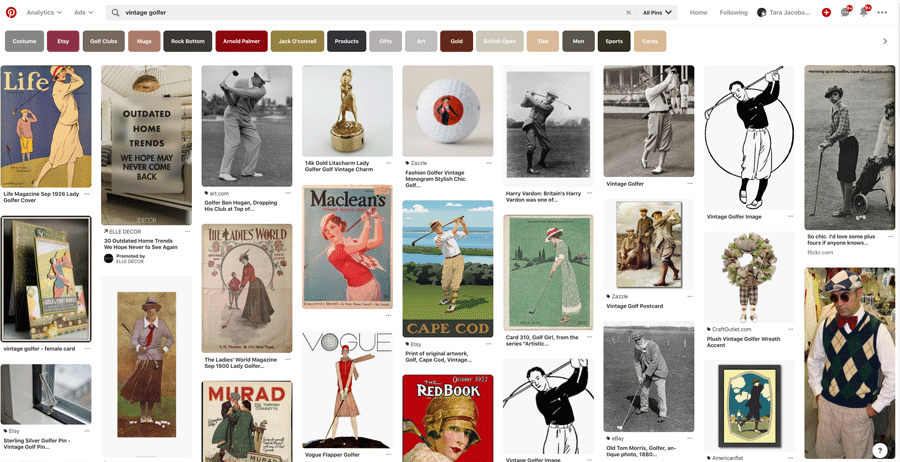Open the Ben Hogan golfer photo pin
The height and width of the screenshot is (462, 900).
[247, 126]
